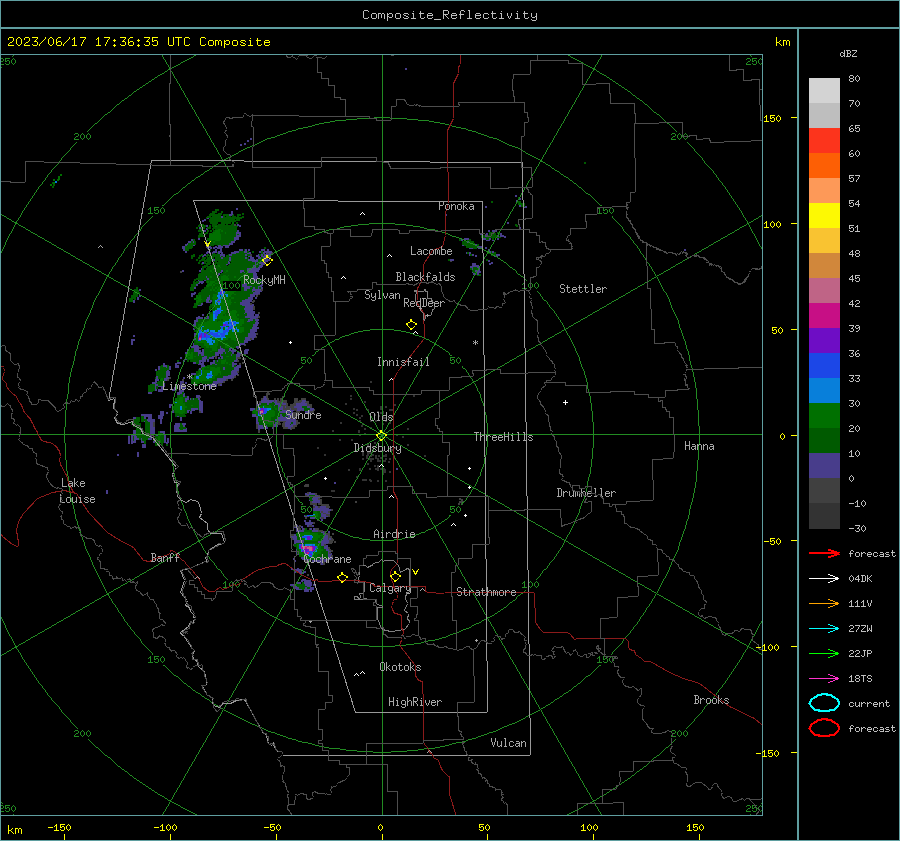Select the cyan 27ZW arrow icon
900x841 pixels.
(824, 629)
